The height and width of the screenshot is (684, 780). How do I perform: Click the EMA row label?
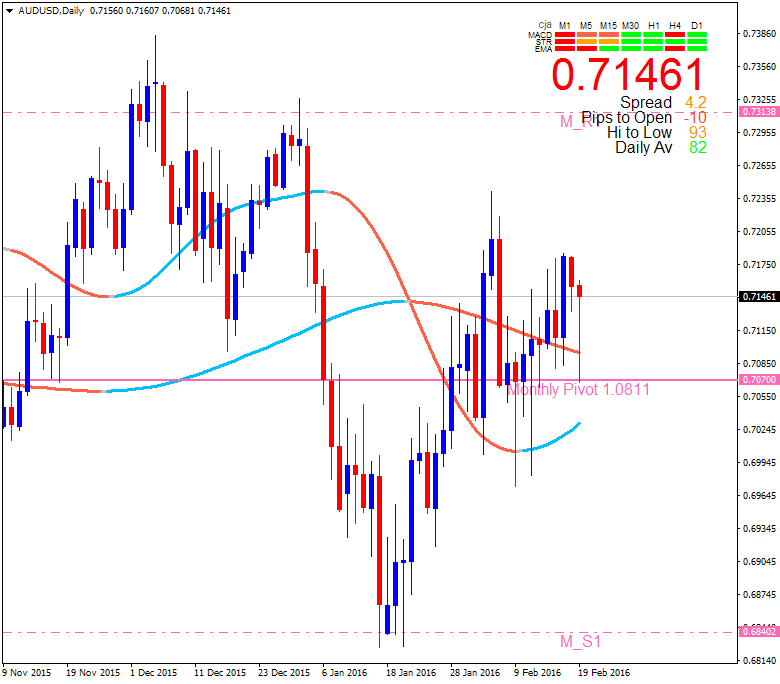coord(544,49)
